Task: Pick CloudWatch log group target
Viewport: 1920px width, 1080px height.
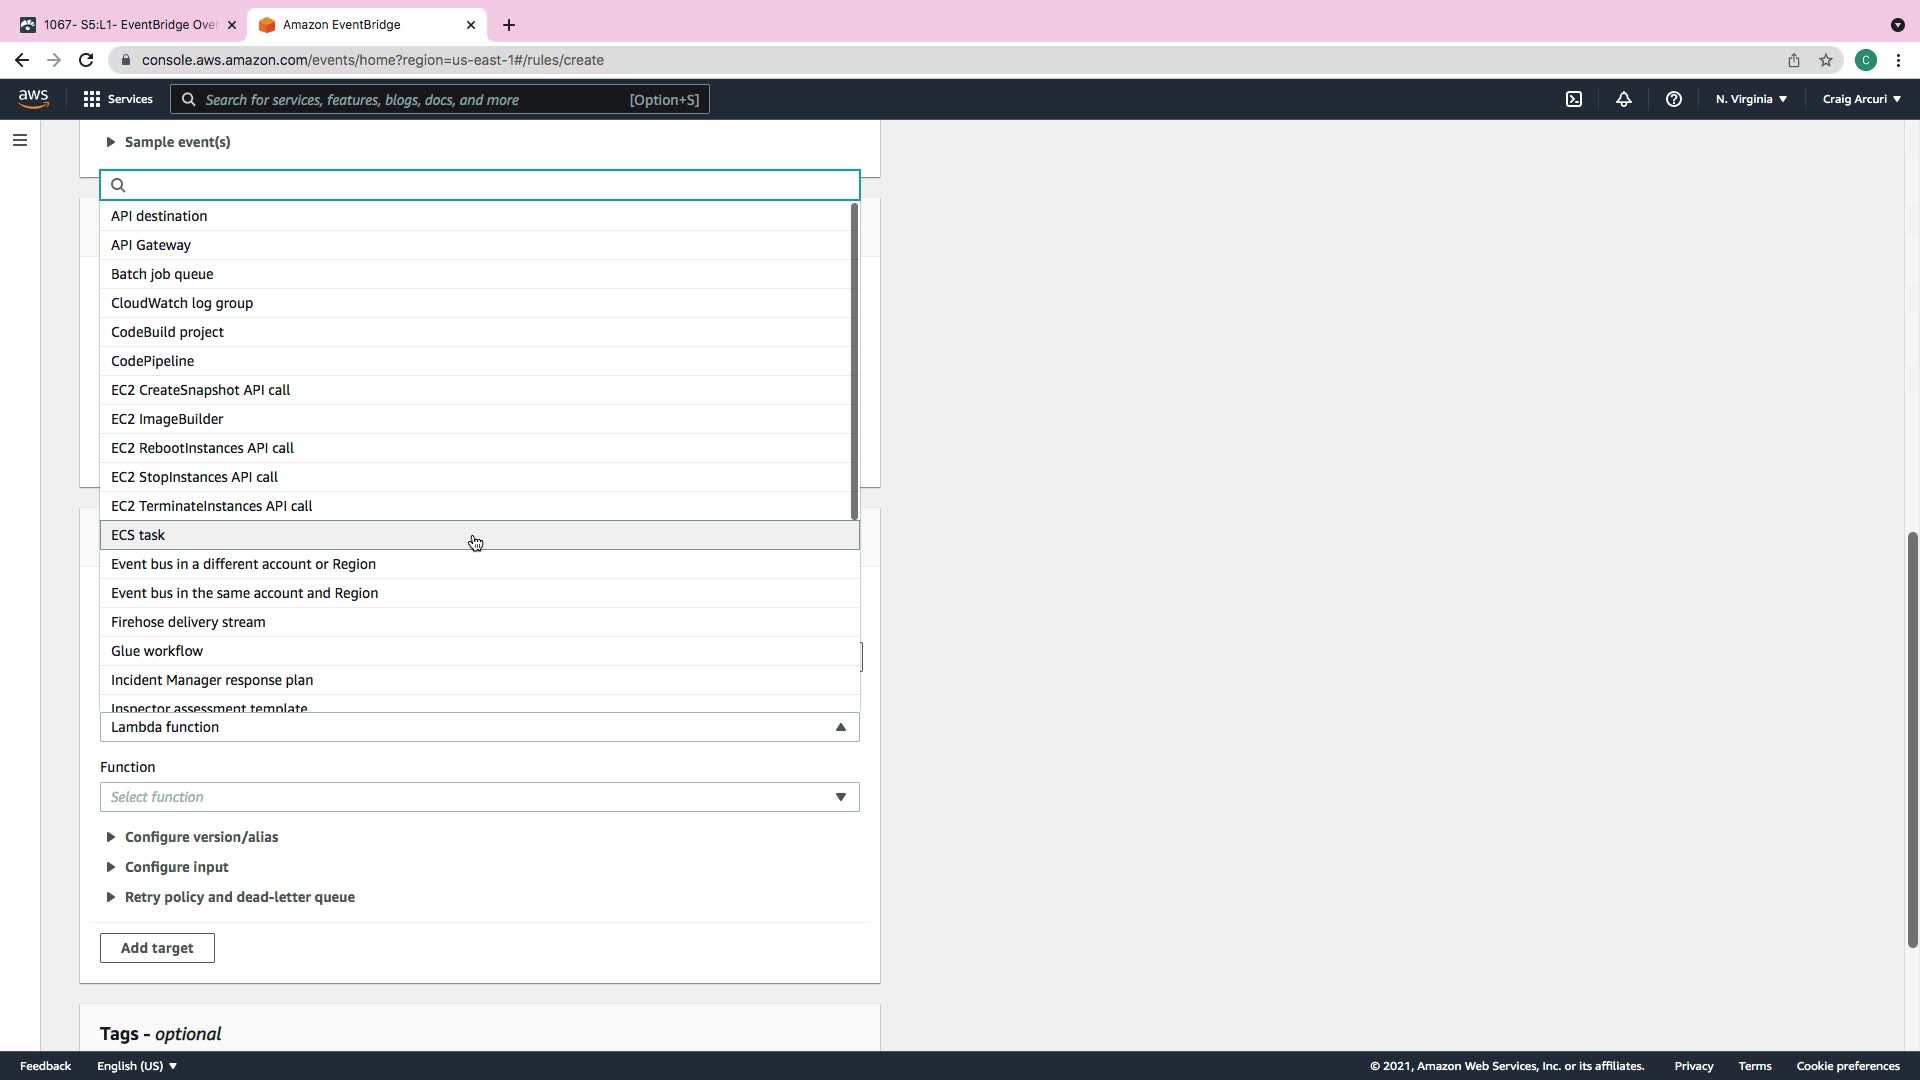Action: coord(182,303)
